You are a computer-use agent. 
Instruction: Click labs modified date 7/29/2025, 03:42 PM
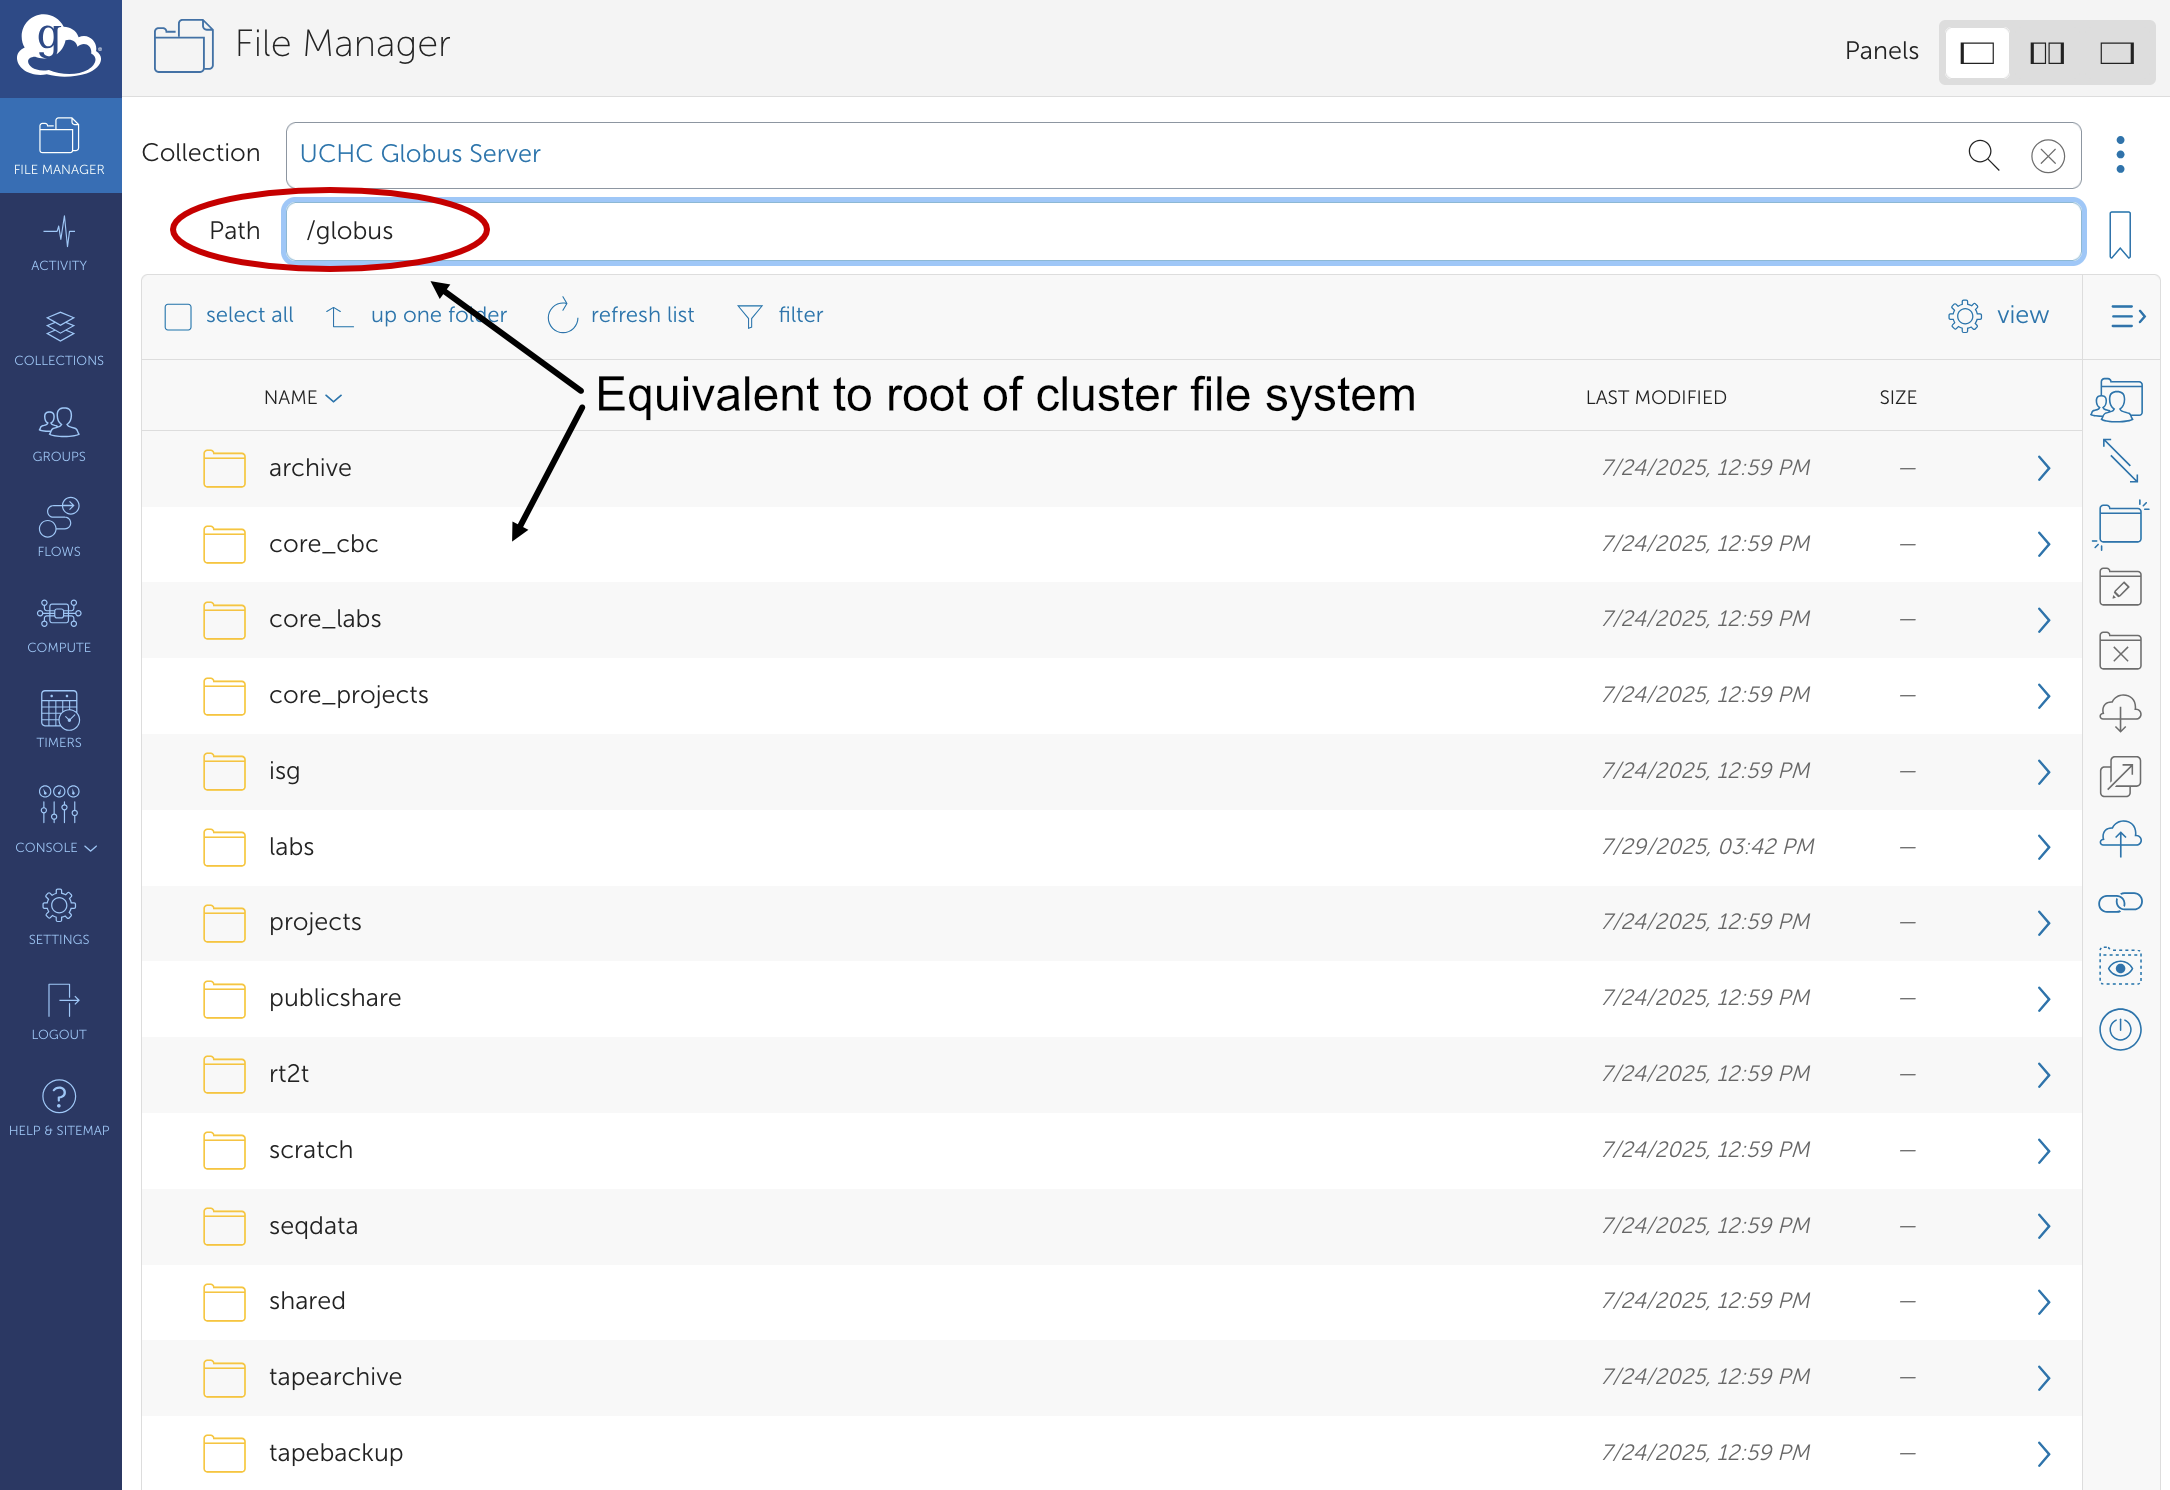coord(1707,847)
